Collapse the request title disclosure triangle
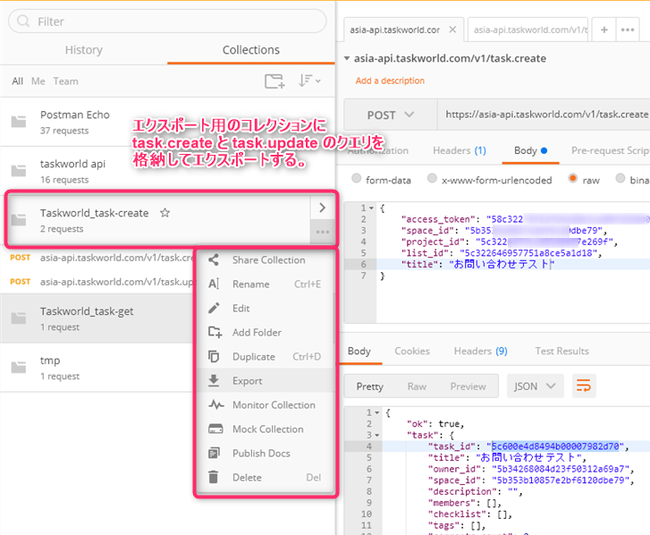 coord(347,58)
